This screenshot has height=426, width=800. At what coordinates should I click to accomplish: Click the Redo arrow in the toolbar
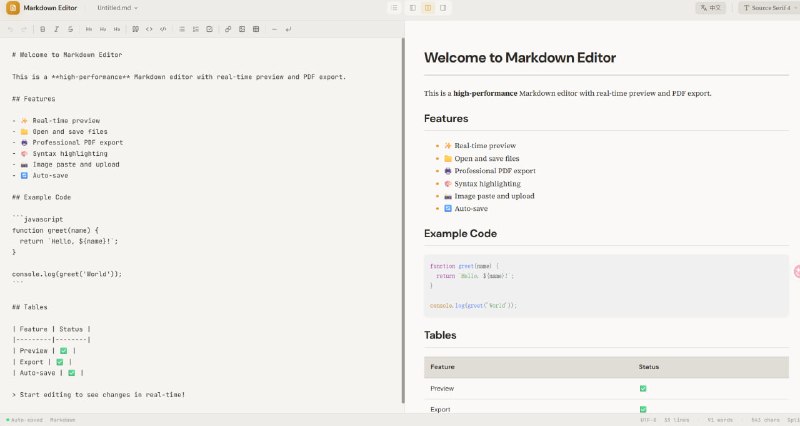click(24, 29)
